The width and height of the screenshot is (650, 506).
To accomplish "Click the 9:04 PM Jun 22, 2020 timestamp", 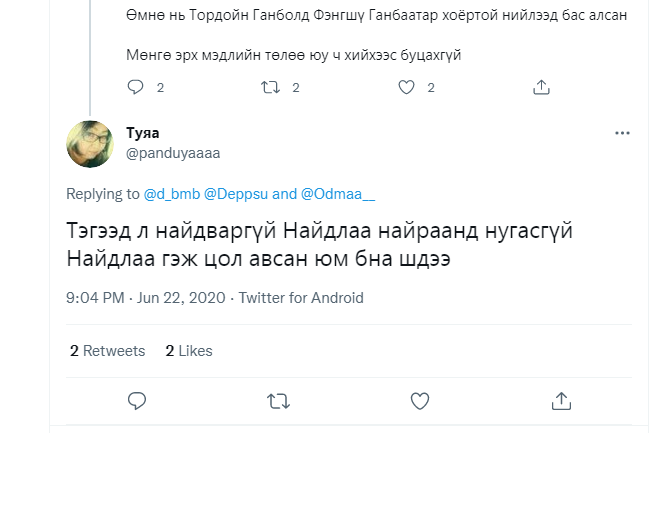I will click(147, 298).
